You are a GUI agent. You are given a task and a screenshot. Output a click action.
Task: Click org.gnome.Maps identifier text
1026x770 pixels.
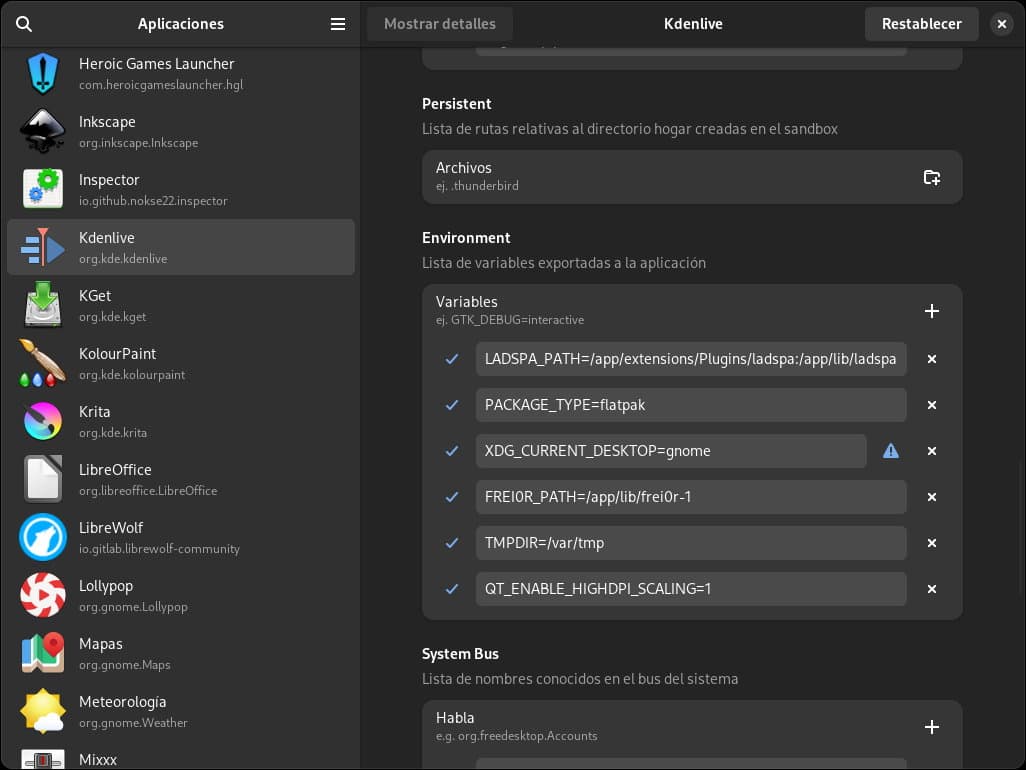click(x=124, y=665)
